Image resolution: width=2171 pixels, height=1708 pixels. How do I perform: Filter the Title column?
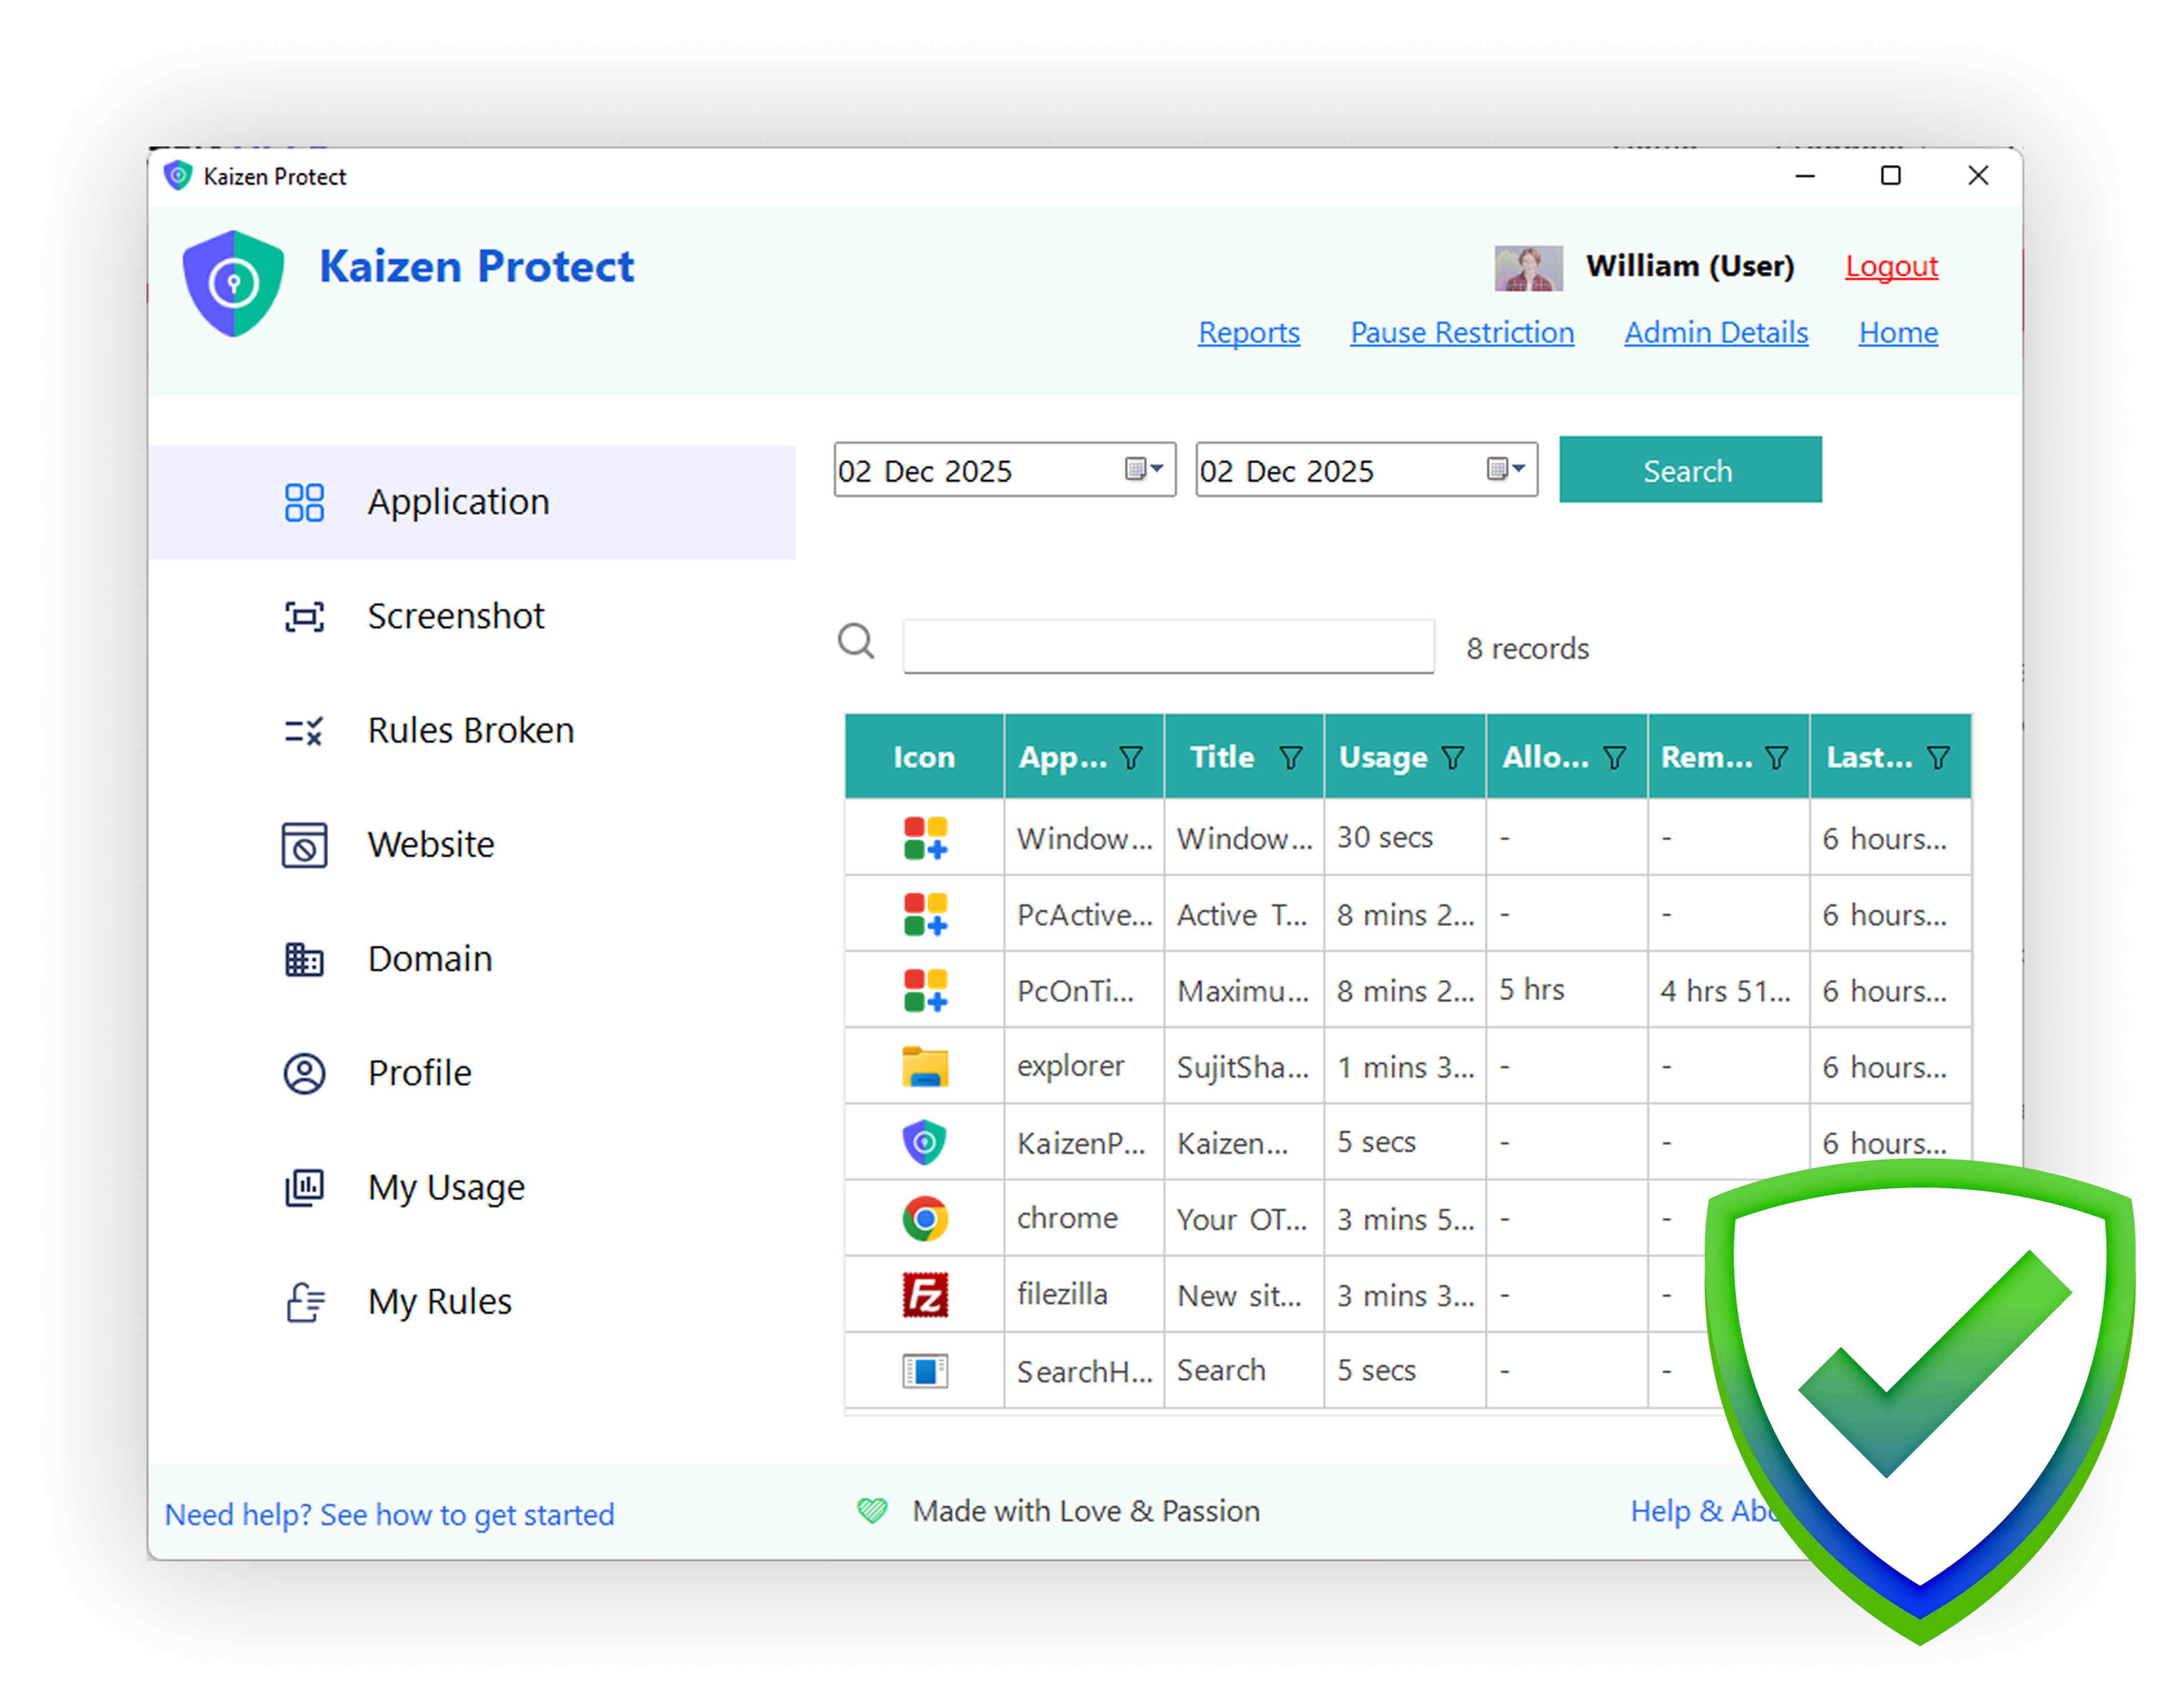click(1291, 758)
